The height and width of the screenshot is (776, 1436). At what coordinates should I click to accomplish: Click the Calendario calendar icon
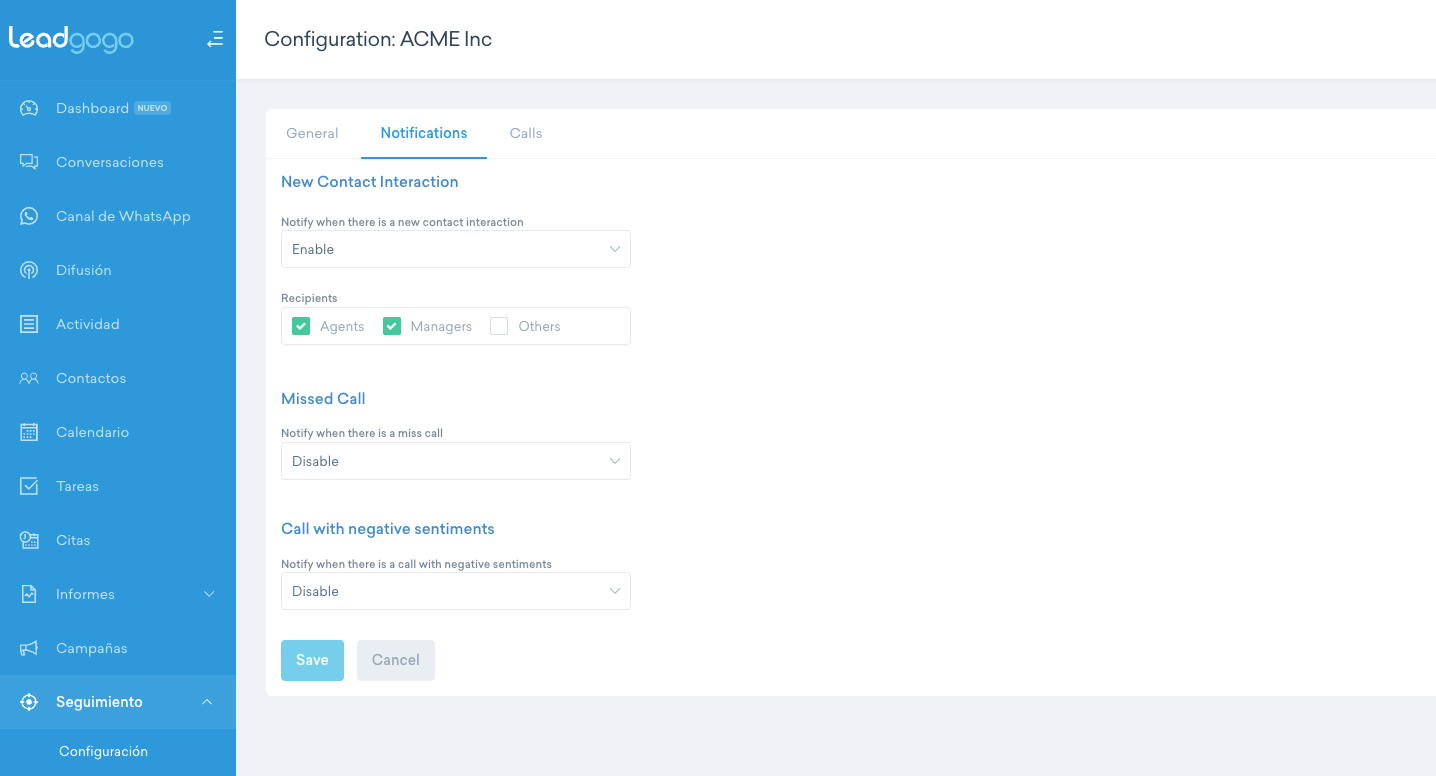tap(29, 432)
